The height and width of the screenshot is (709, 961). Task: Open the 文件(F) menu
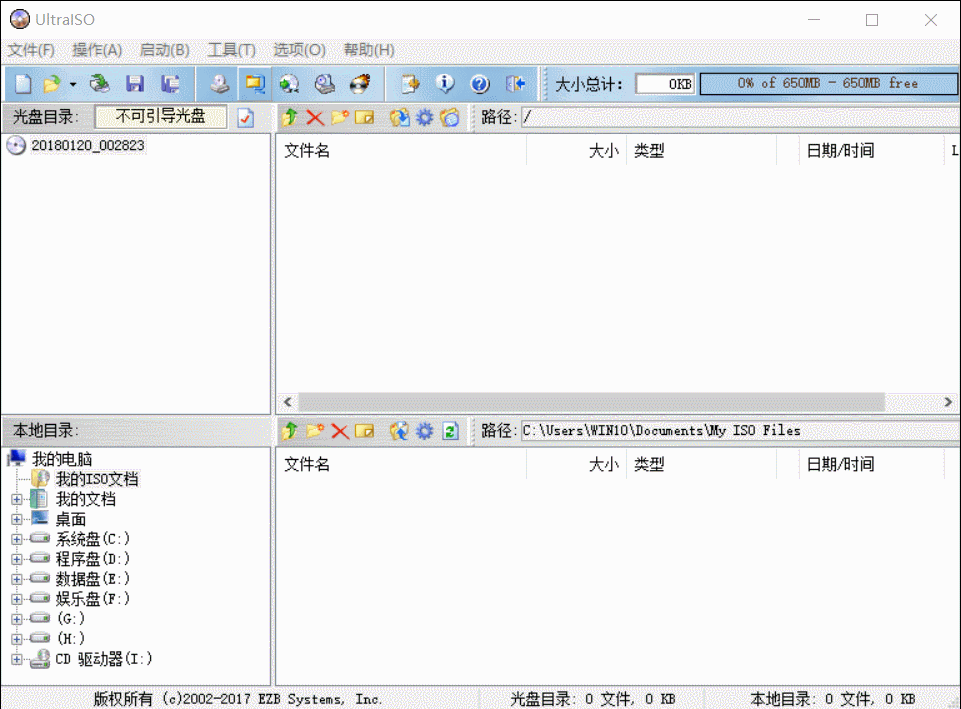coord(31,50)
